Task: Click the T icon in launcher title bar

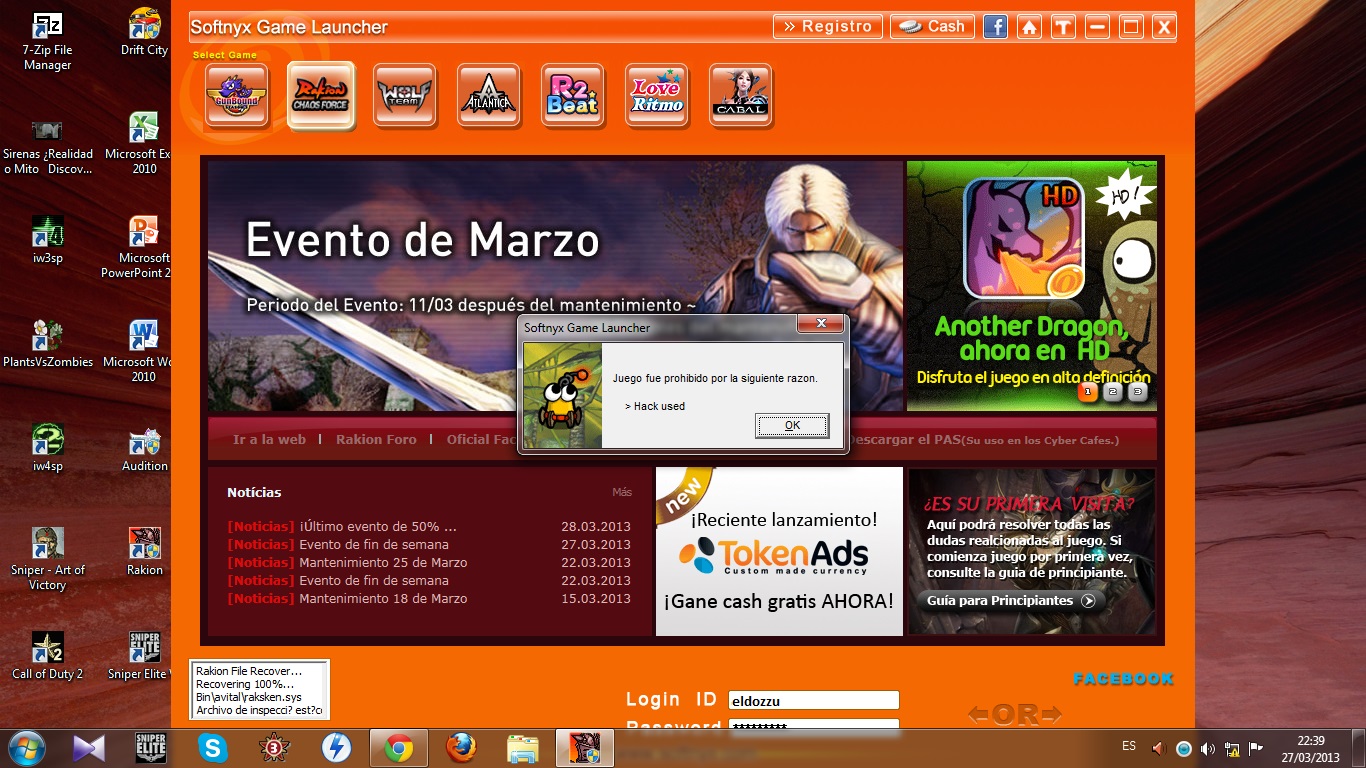Action: (x=1063, y=27)
